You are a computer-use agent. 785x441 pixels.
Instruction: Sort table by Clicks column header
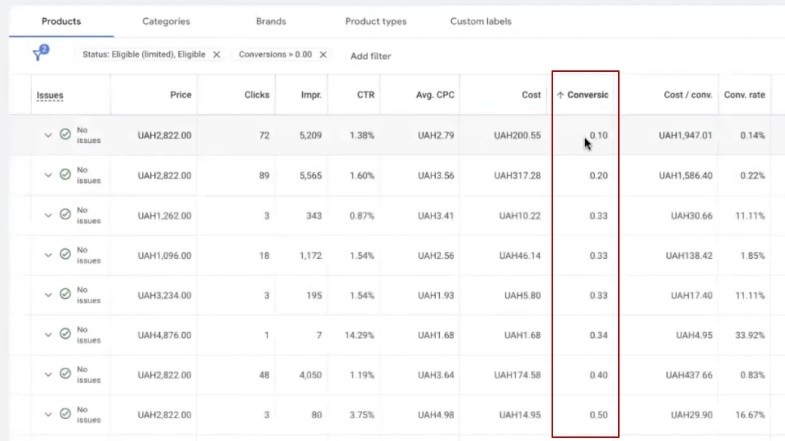coord(256,95)
